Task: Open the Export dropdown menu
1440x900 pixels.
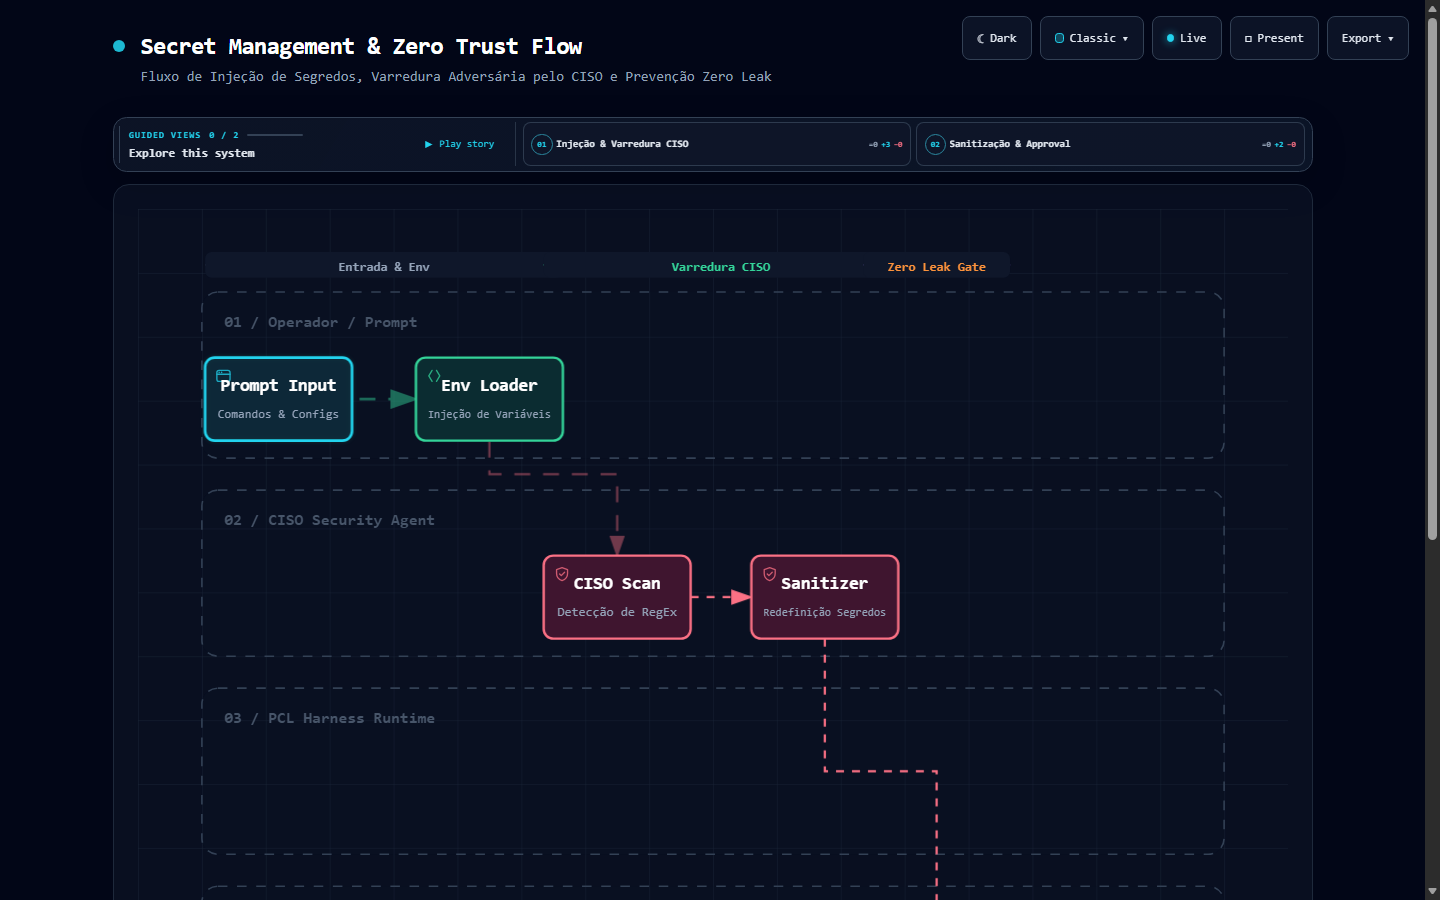Action: point(1367,38)
